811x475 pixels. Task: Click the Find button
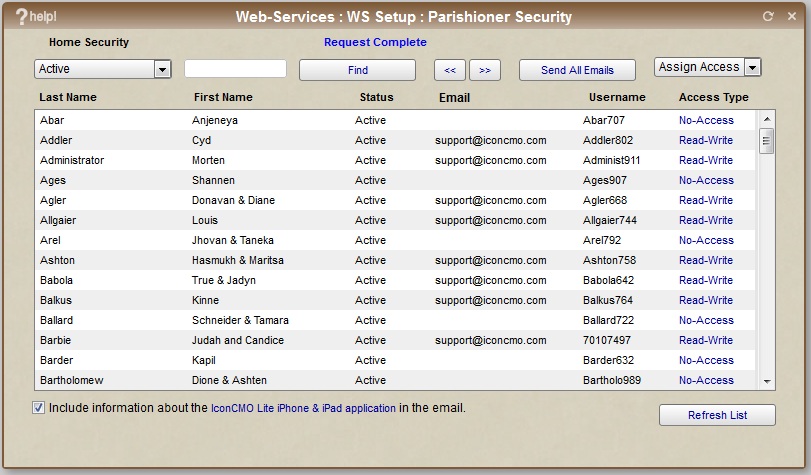pos(357,70)
